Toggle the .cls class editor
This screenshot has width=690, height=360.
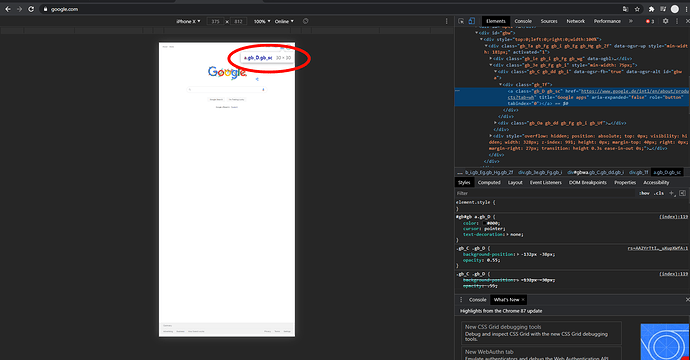click(659, 193)
